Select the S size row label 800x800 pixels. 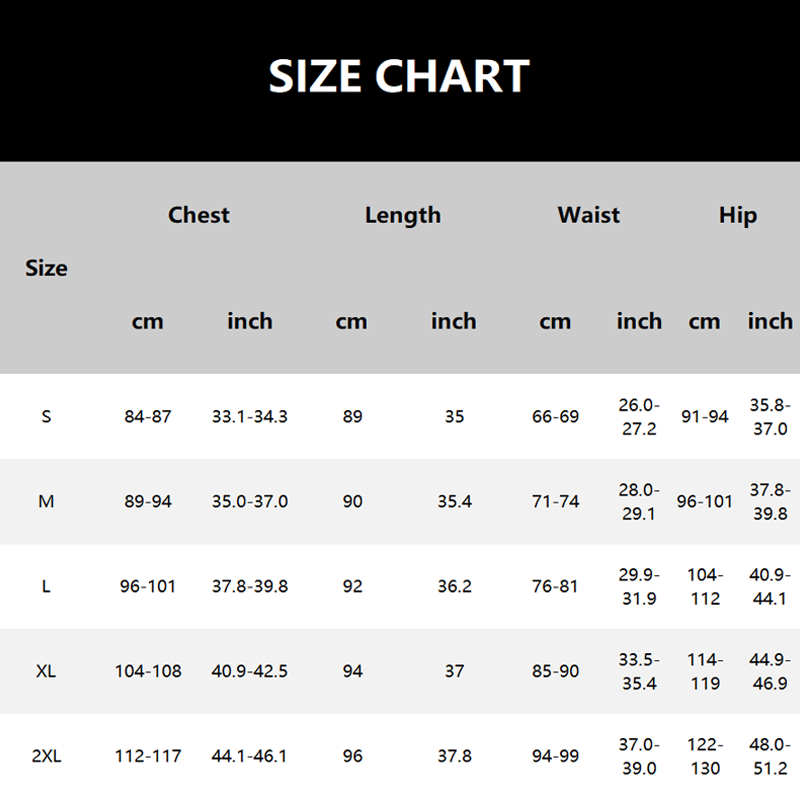pyautogui.click(x=46, y=416)
